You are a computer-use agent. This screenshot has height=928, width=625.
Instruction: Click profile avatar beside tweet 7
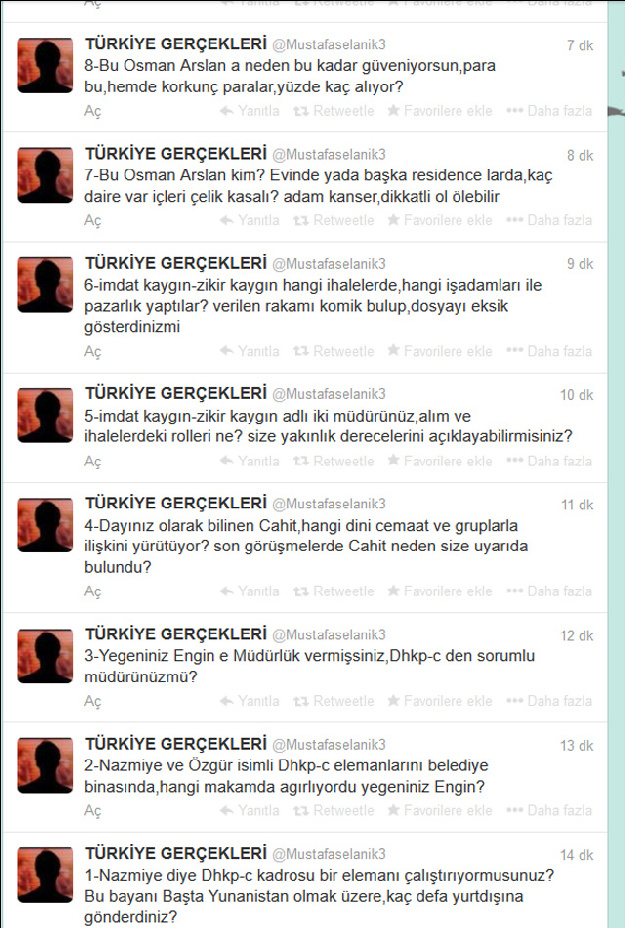pyautogui.click(x=45, y=175)
